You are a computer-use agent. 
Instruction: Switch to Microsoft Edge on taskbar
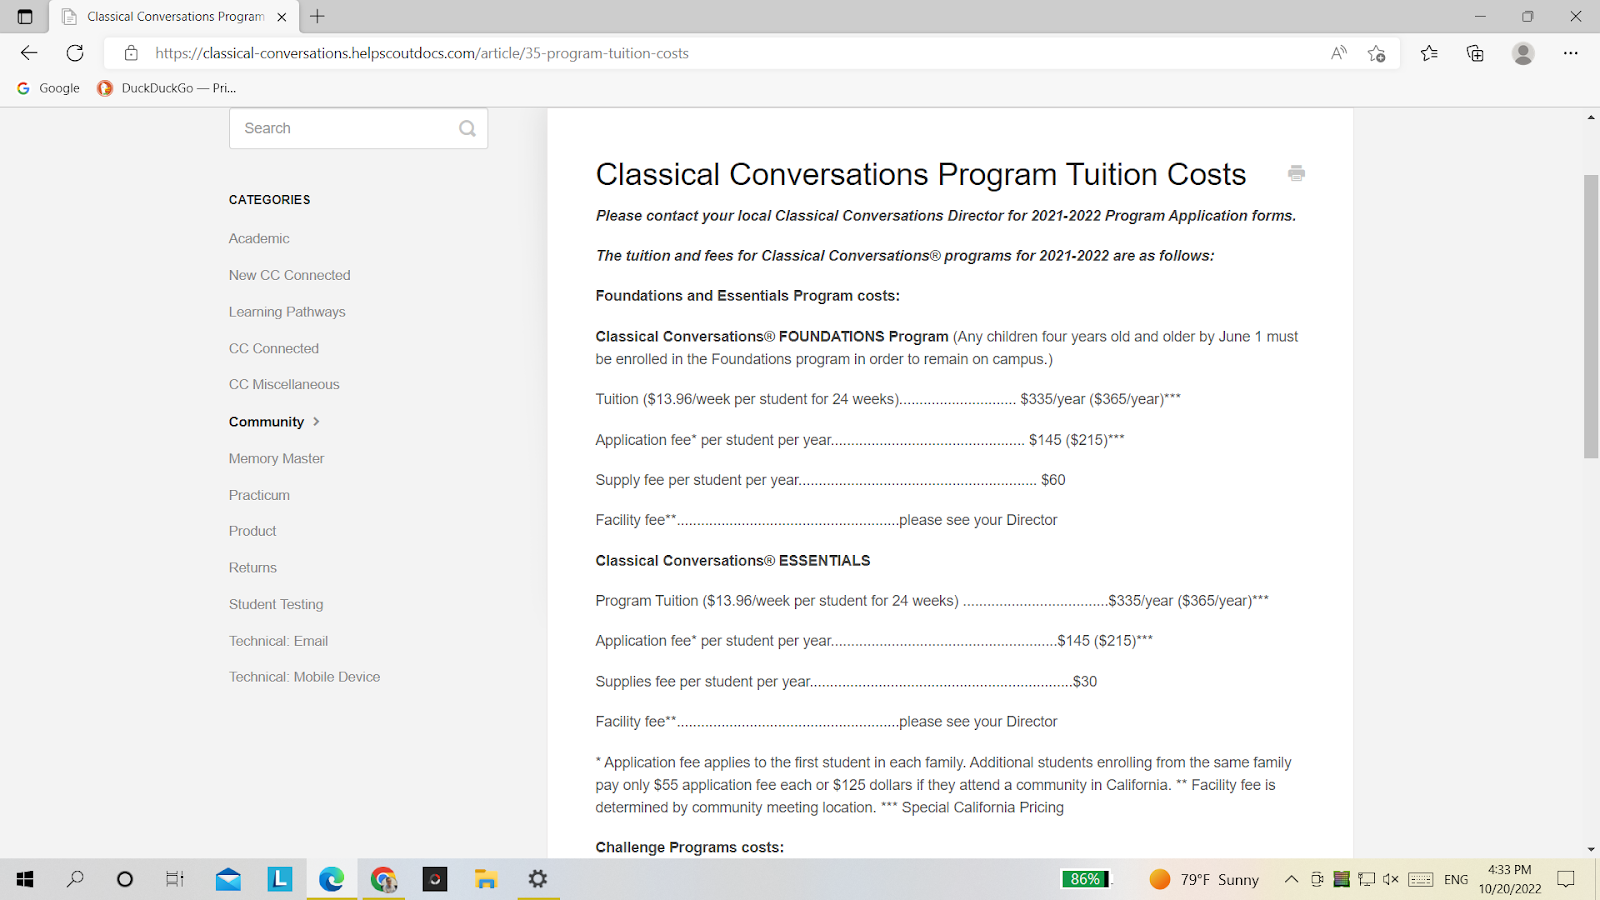(331, 879)
